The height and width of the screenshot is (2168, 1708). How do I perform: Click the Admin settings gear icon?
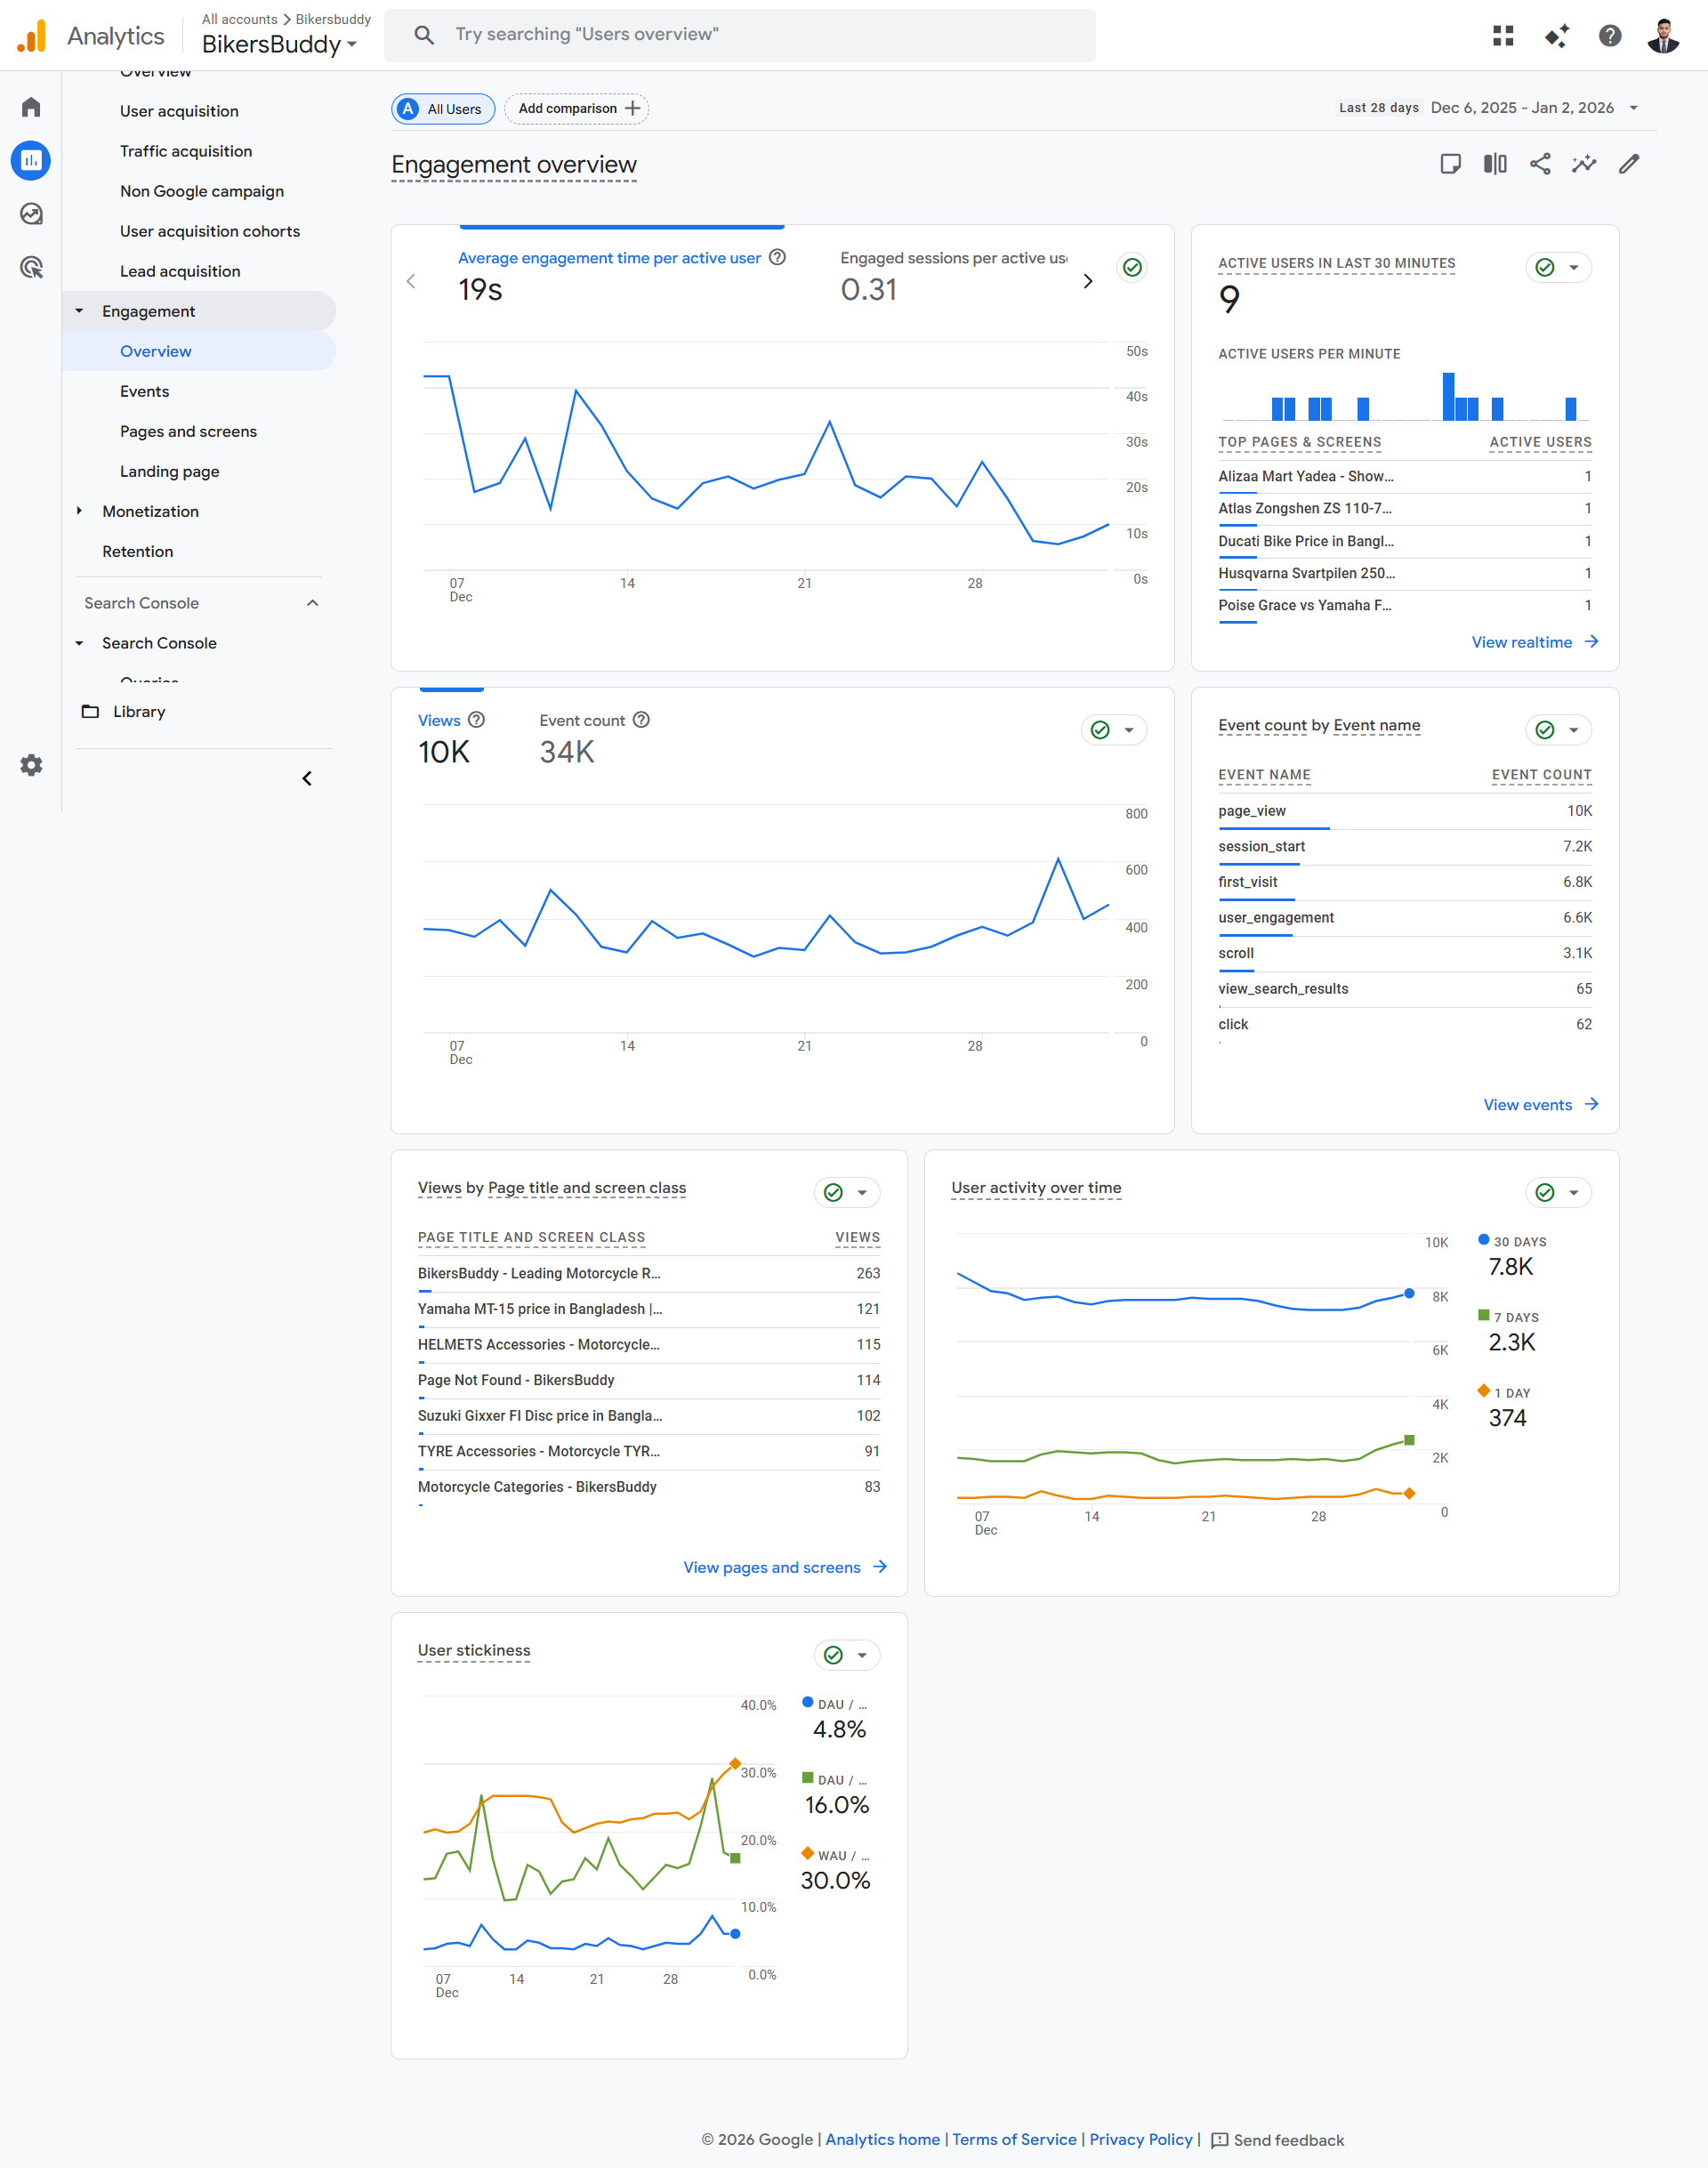pyautogui.click(x=31, y=765)
